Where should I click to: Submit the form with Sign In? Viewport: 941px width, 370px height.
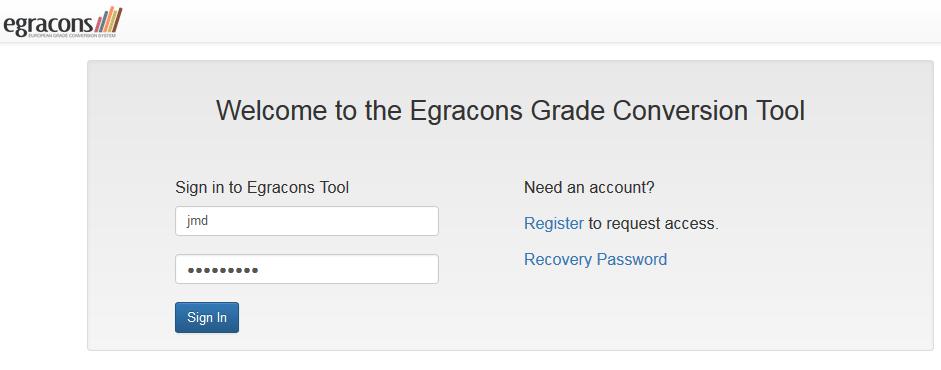(x=207, y=317)
